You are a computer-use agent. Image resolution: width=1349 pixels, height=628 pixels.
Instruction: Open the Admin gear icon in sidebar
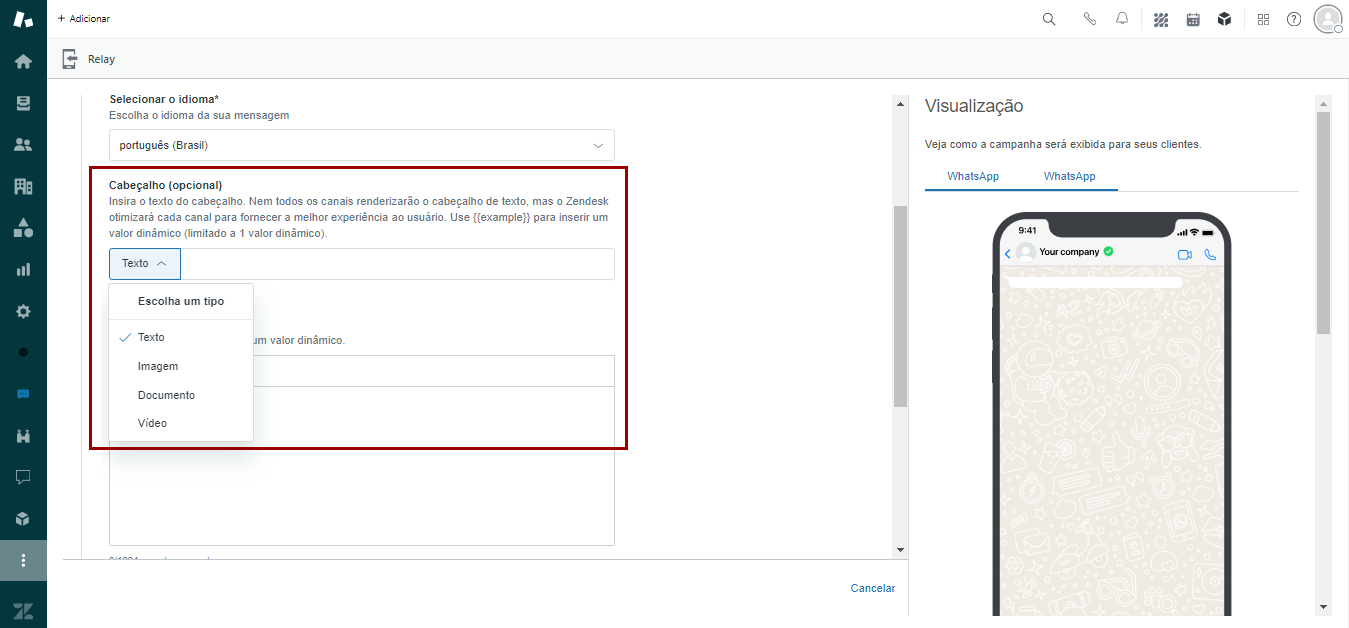click(x=23, y=311)
